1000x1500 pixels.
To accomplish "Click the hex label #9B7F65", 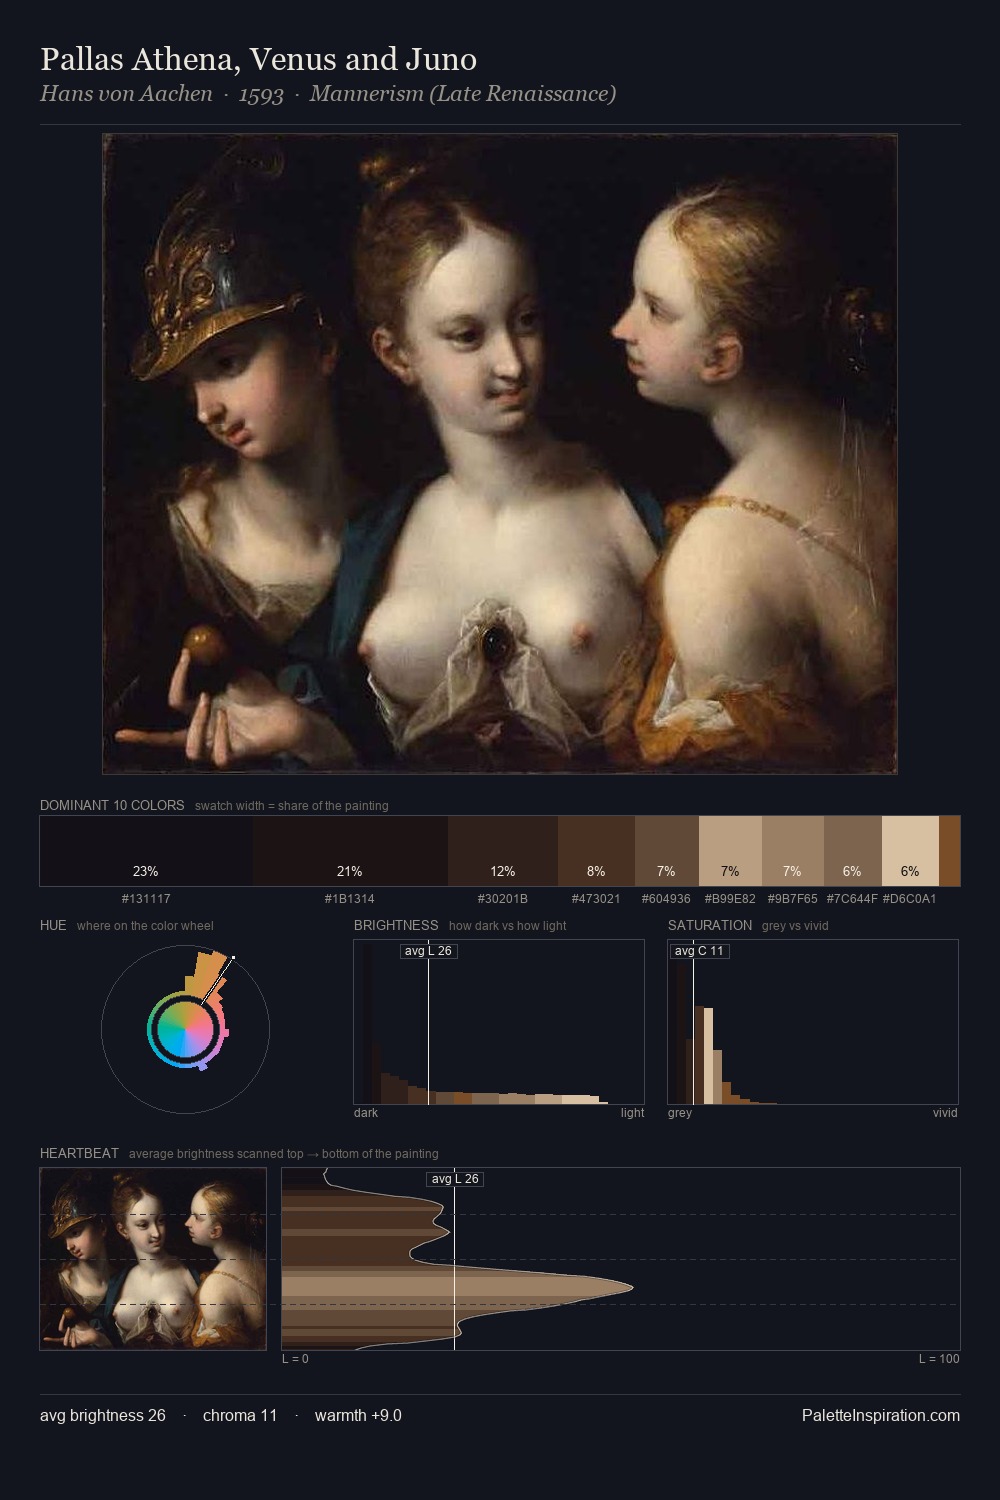I will click(792, 899).
